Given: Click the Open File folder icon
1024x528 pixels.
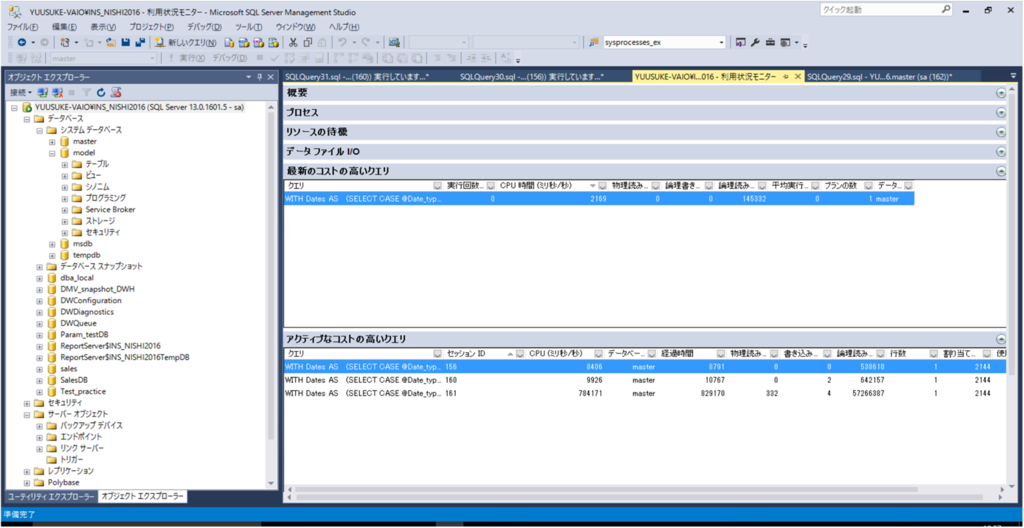Looking at the screenshot, I should [110, 42].
